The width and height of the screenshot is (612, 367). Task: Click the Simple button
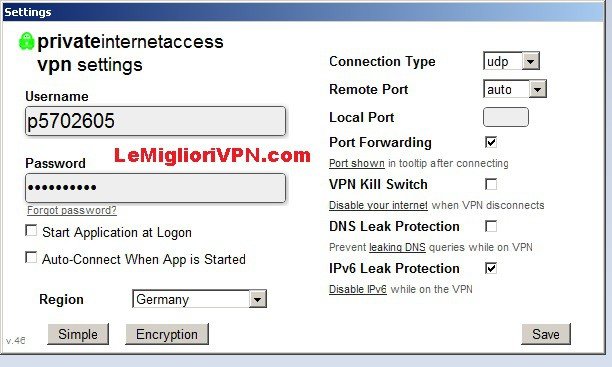coord(78,334)
